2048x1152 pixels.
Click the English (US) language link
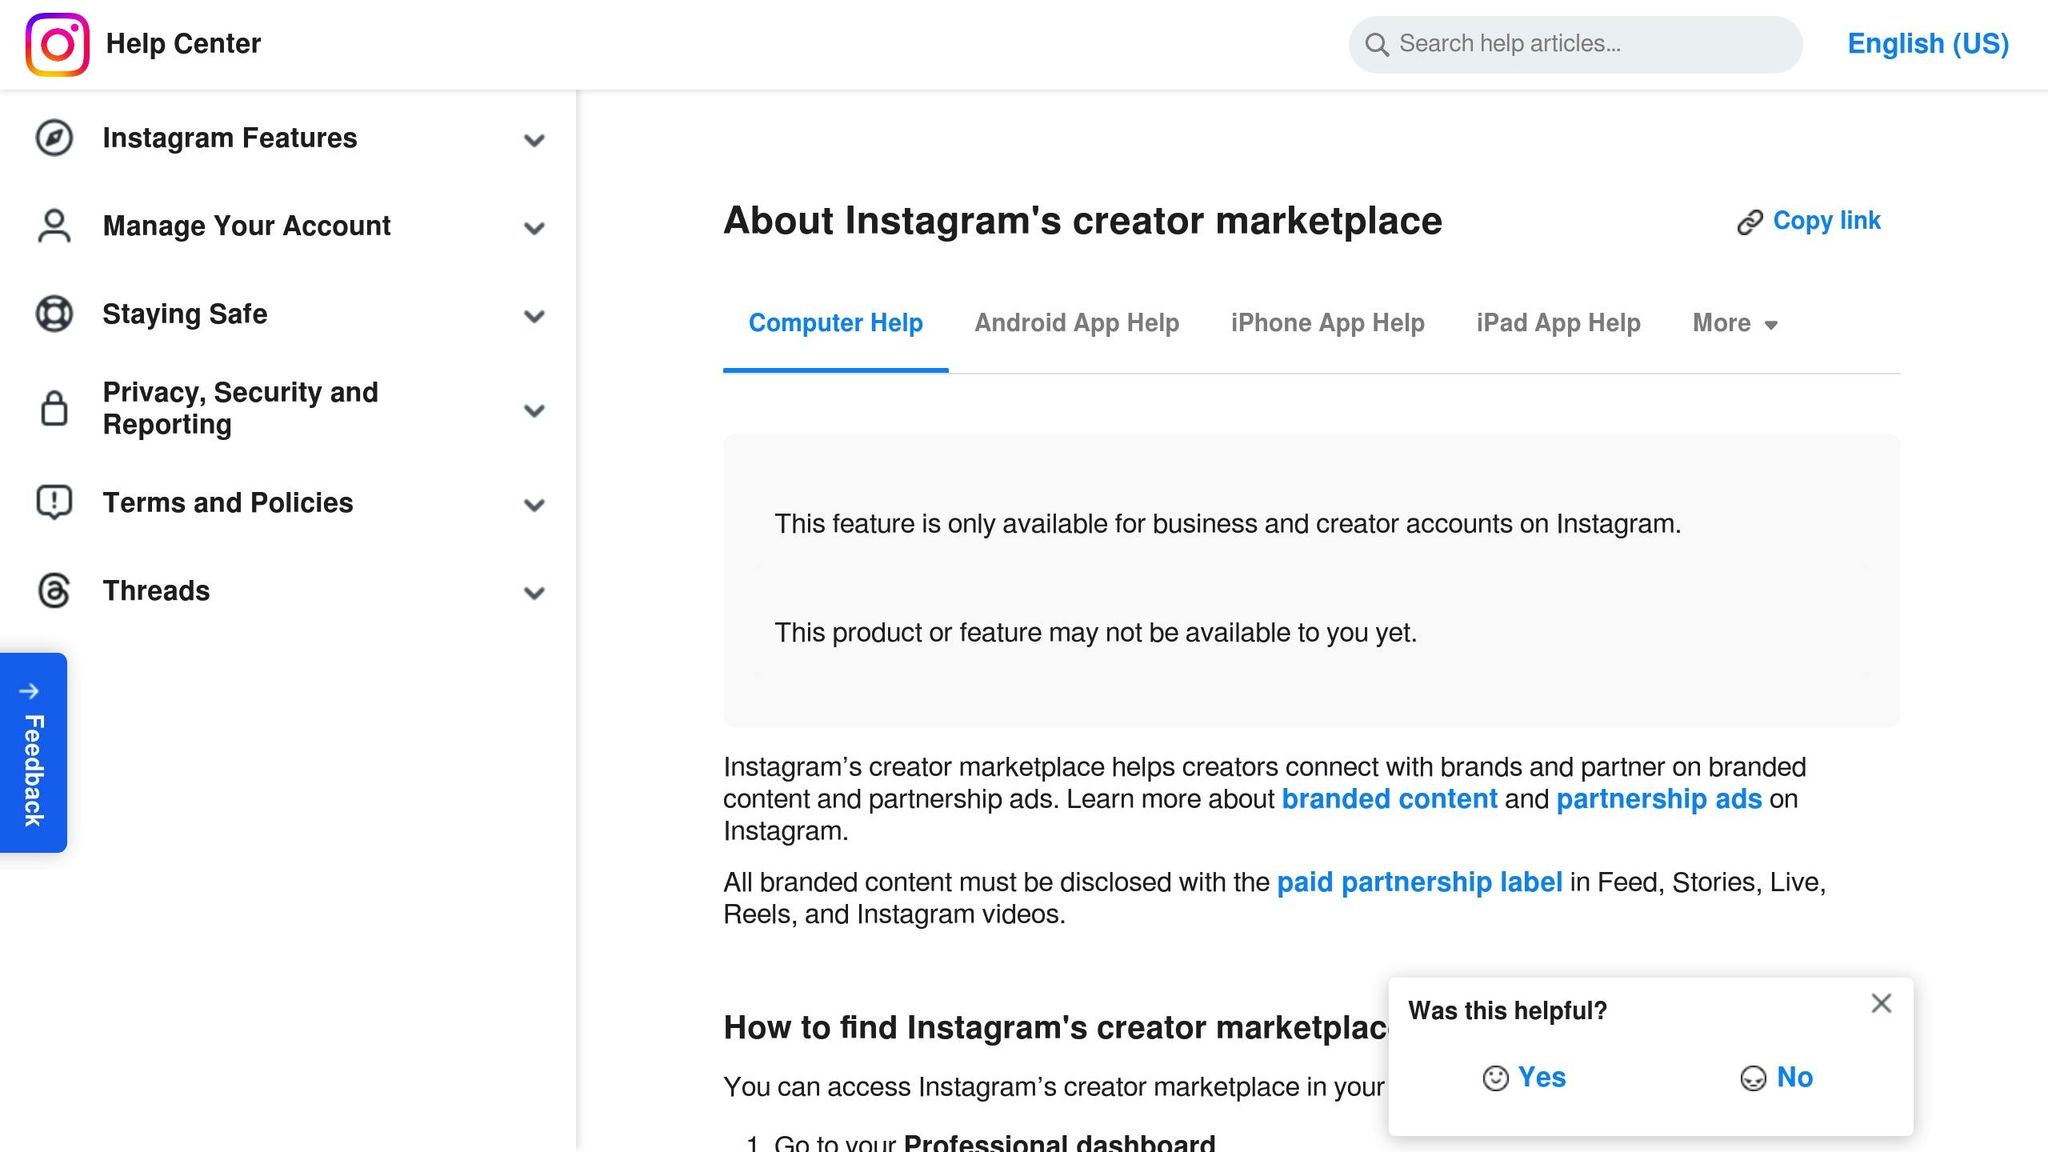pyautogui.click(x=1926, y=44)
